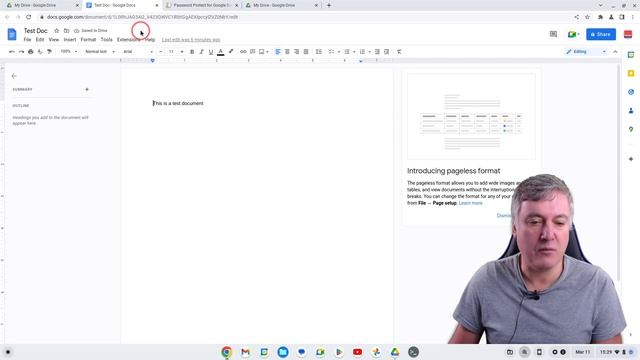Set justified text alignment
The image size is (640, 360).
(306, 52)
